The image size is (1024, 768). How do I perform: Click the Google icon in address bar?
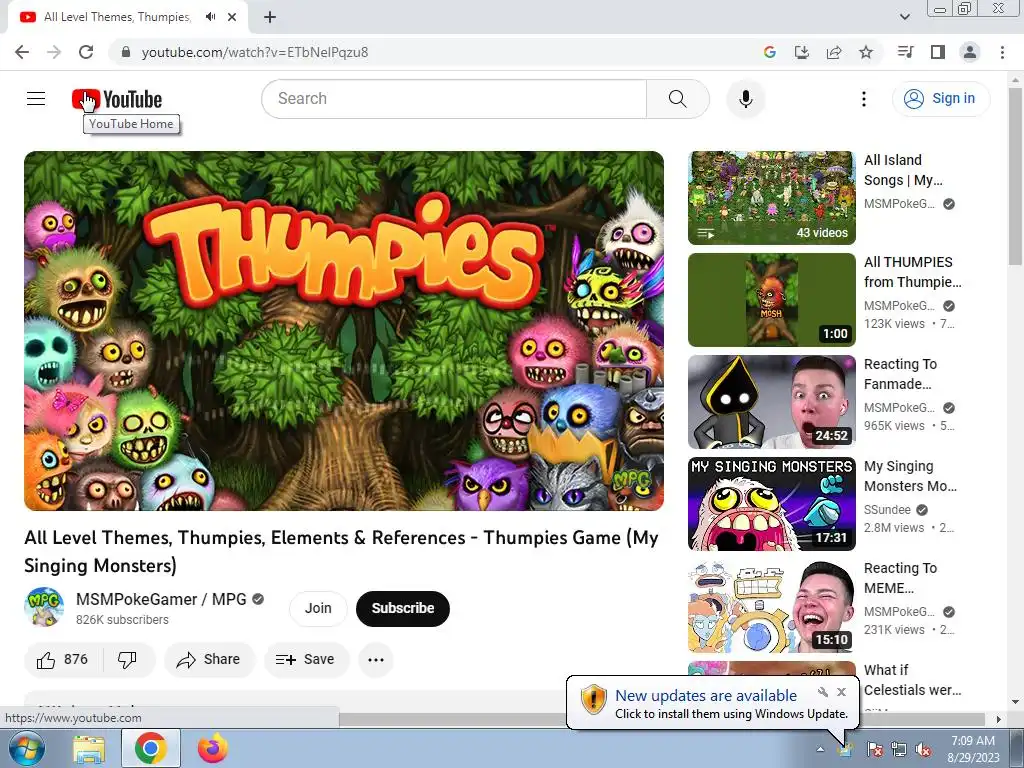click(769, 52)
